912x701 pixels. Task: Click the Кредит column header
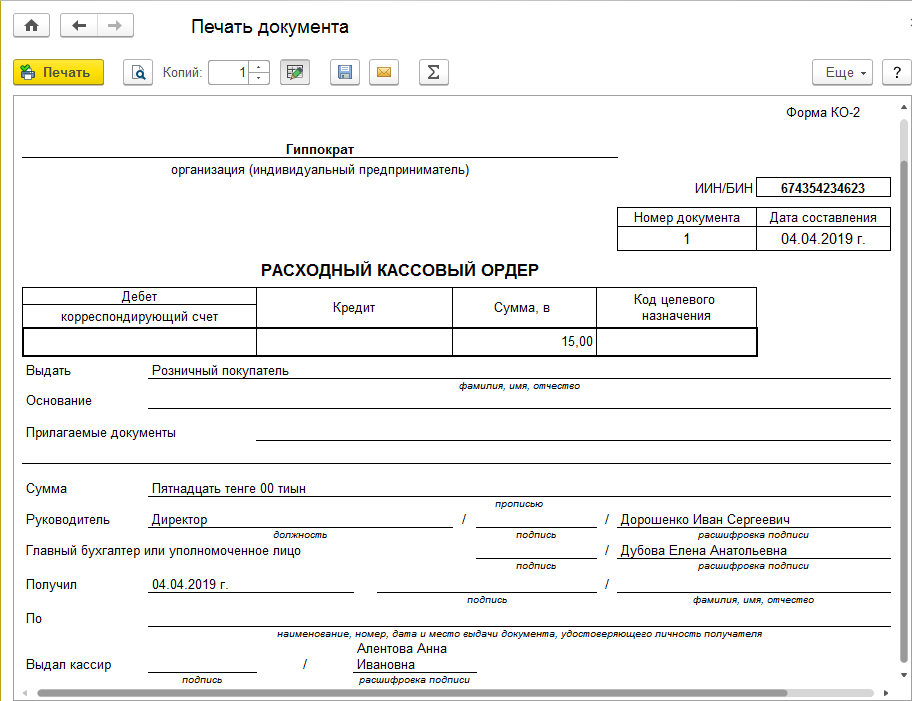[354, 308]
